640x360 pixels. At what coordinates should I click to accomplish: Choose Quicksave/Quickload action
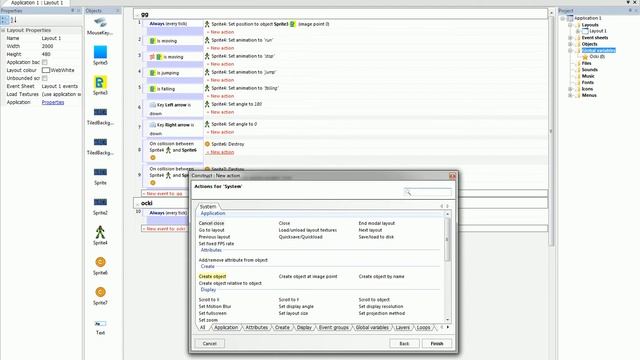point(300,237)
